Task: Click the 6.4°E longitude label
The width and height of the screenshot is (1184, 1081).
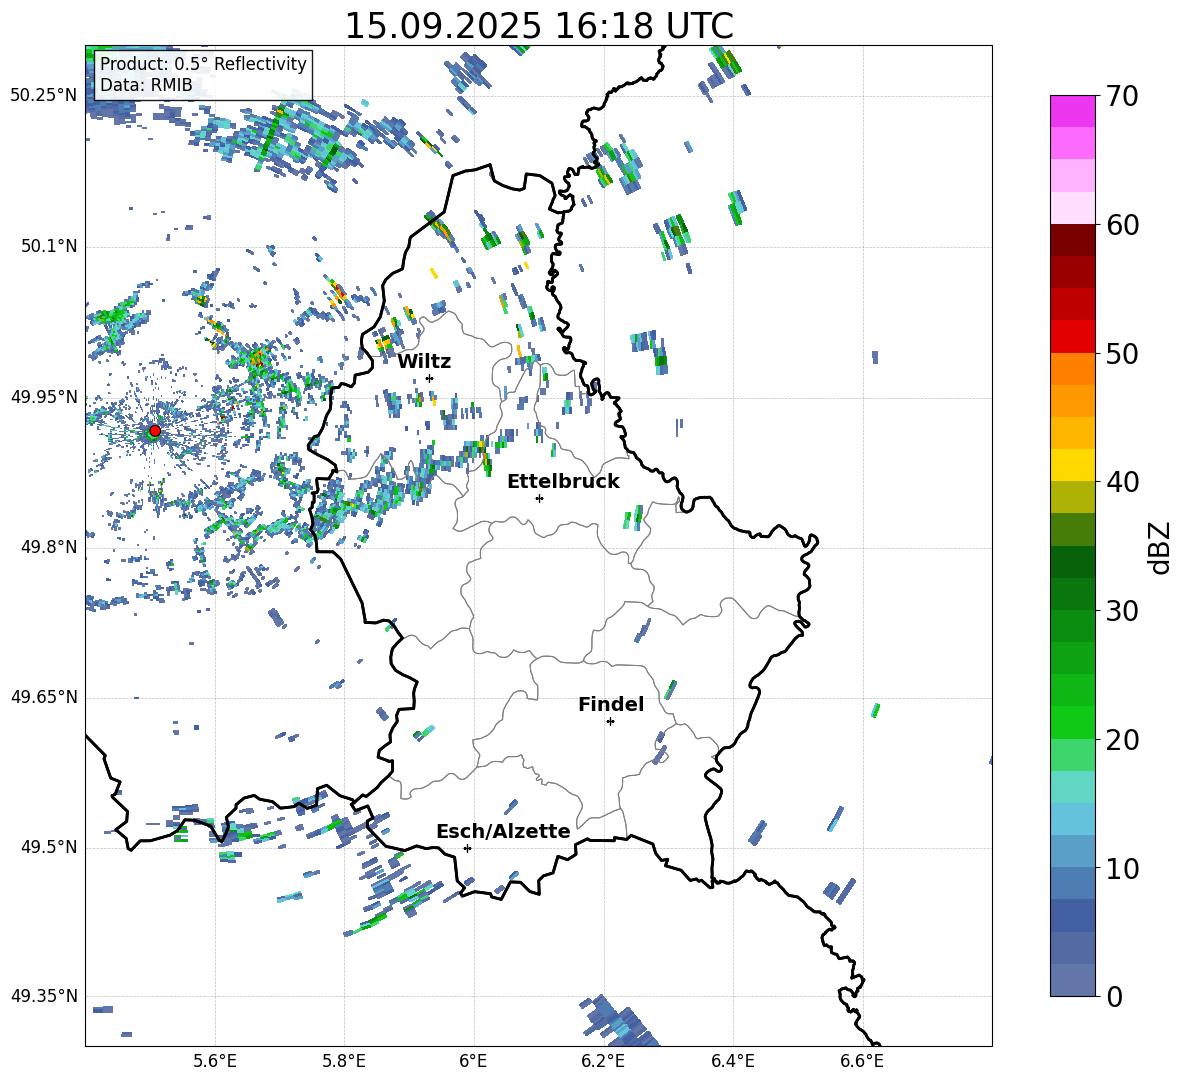Action: click(732, 1062)
